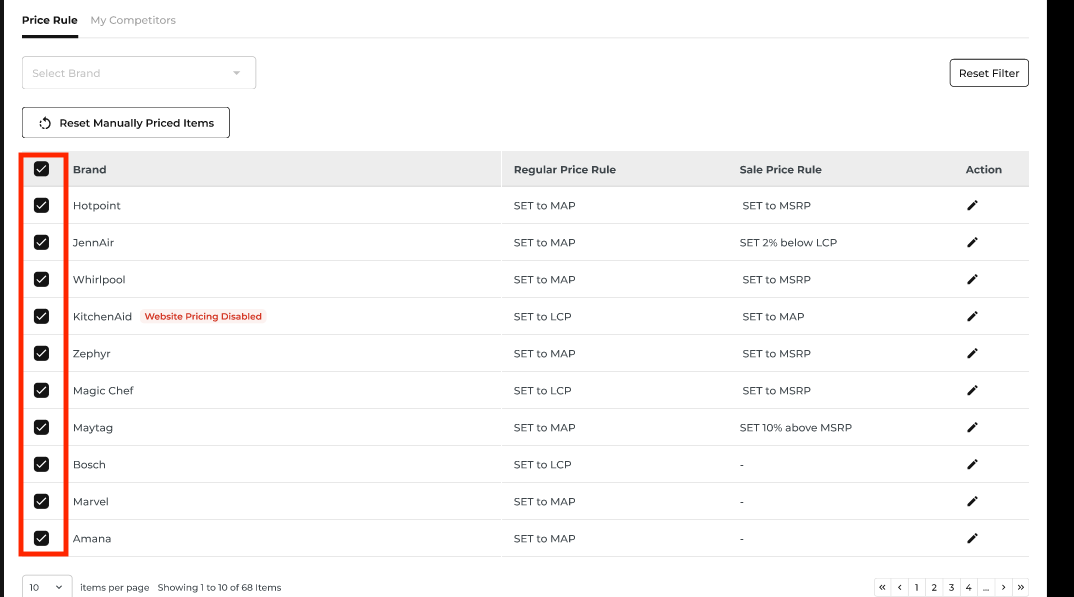Click the Brand column header
The height and width of the screenshot is (597, 1074).
pyautogui.click(x=90, y=170)
